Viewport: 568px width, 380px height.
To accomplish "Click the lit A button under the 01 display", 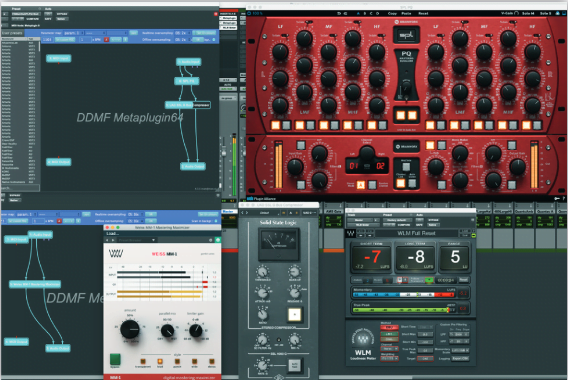I will pyautogui.click(x=361, y=185).
